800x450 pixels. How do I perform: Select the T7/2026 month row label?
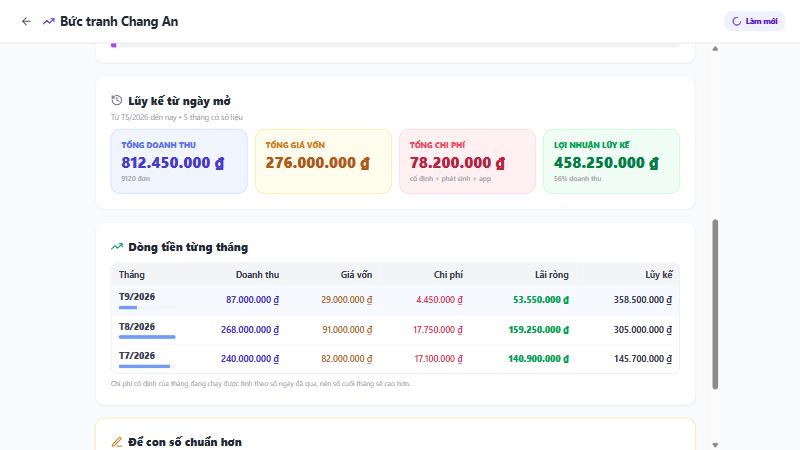click(137, 356)
